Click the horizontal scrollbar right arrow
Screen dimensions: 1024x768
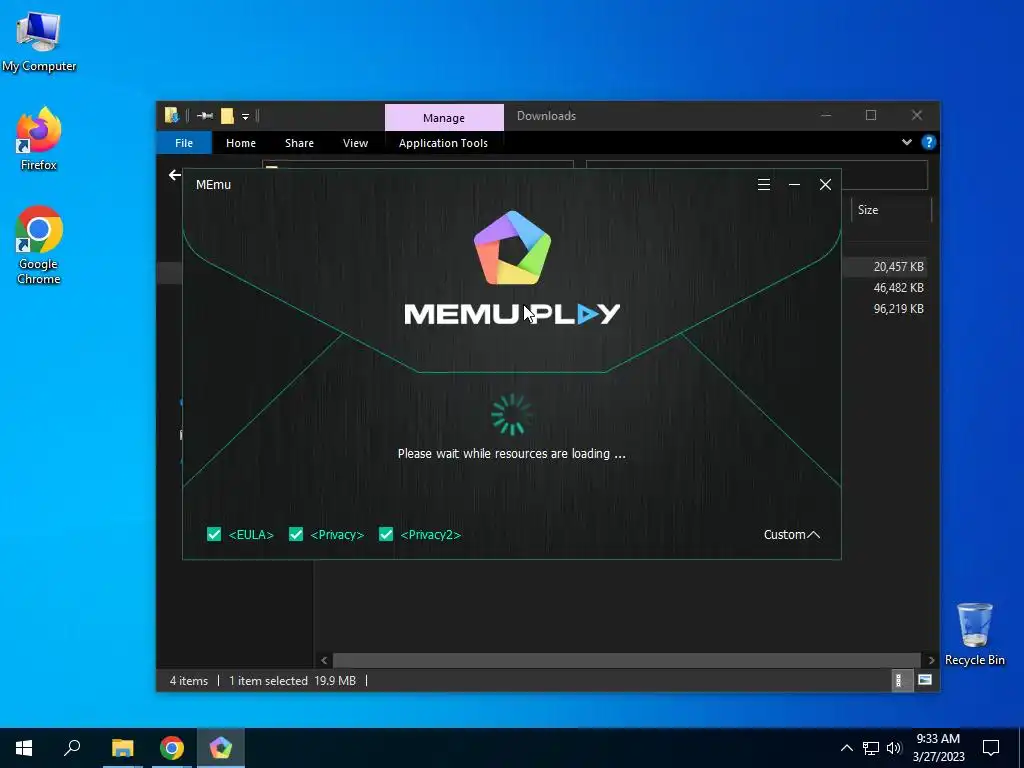tap(931, 660)
